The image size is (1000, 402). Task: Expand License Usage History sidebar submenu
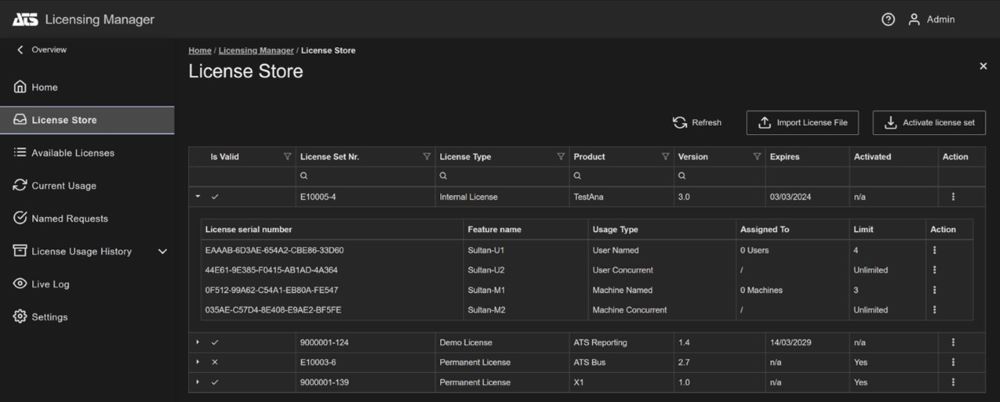[162, 251]
